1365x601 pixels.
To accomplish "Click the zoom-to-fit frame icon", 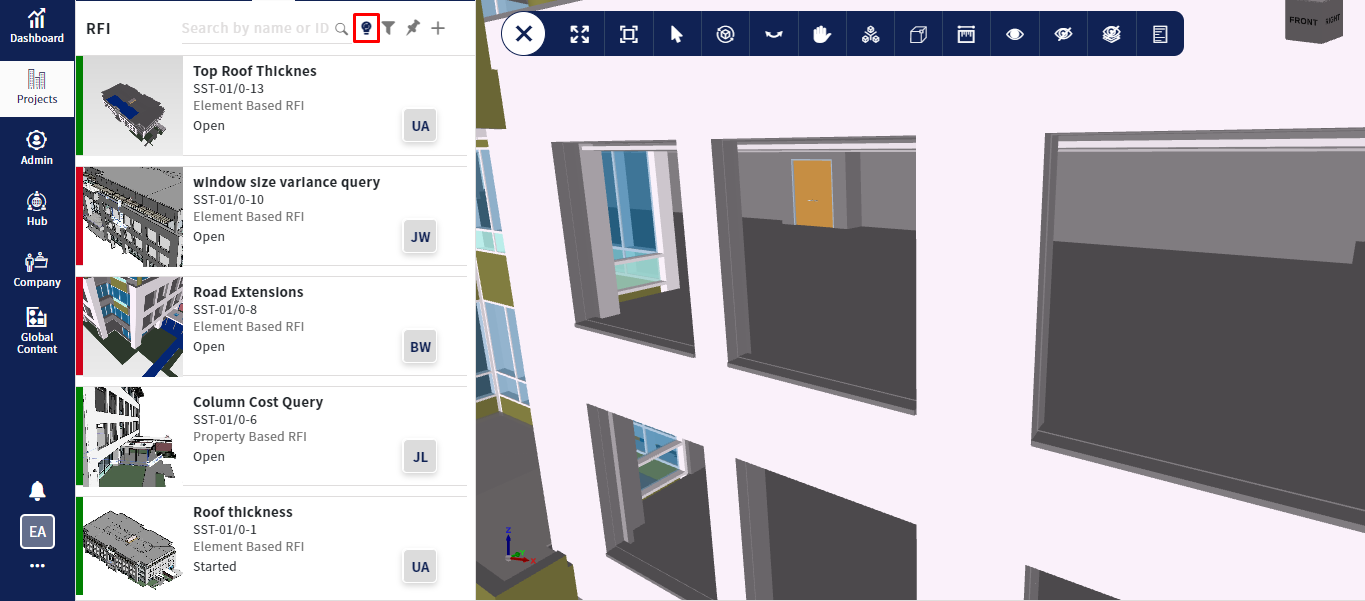I will click(628, 34).
